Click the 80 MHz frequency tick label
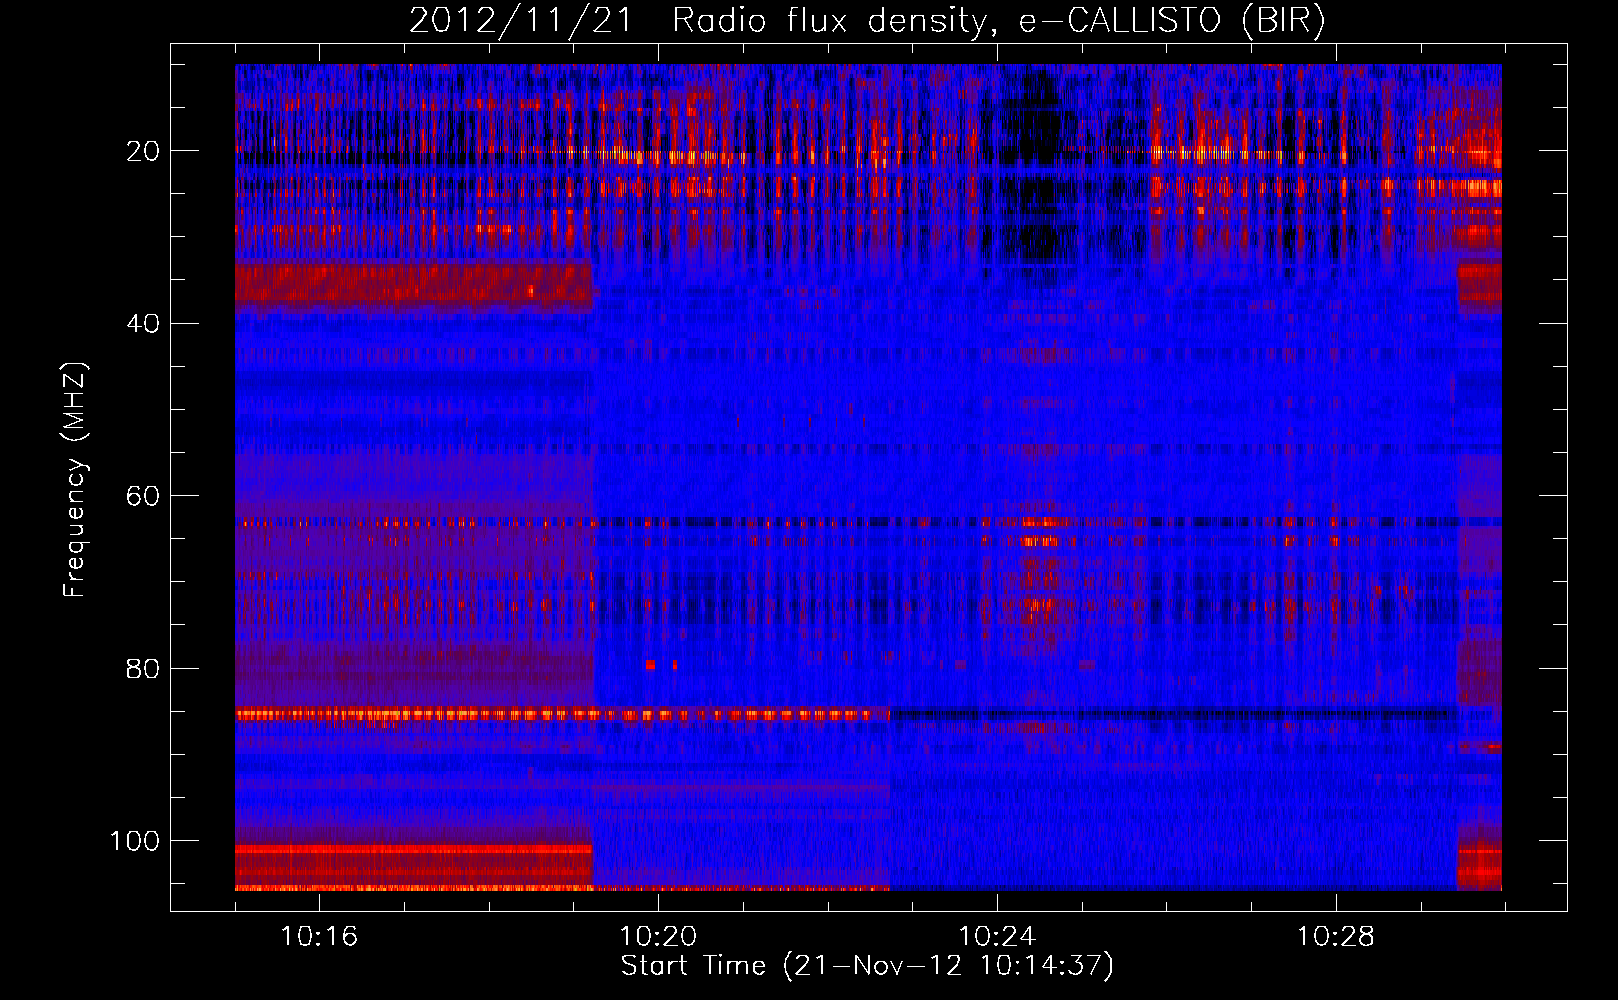 pos(143,669)
